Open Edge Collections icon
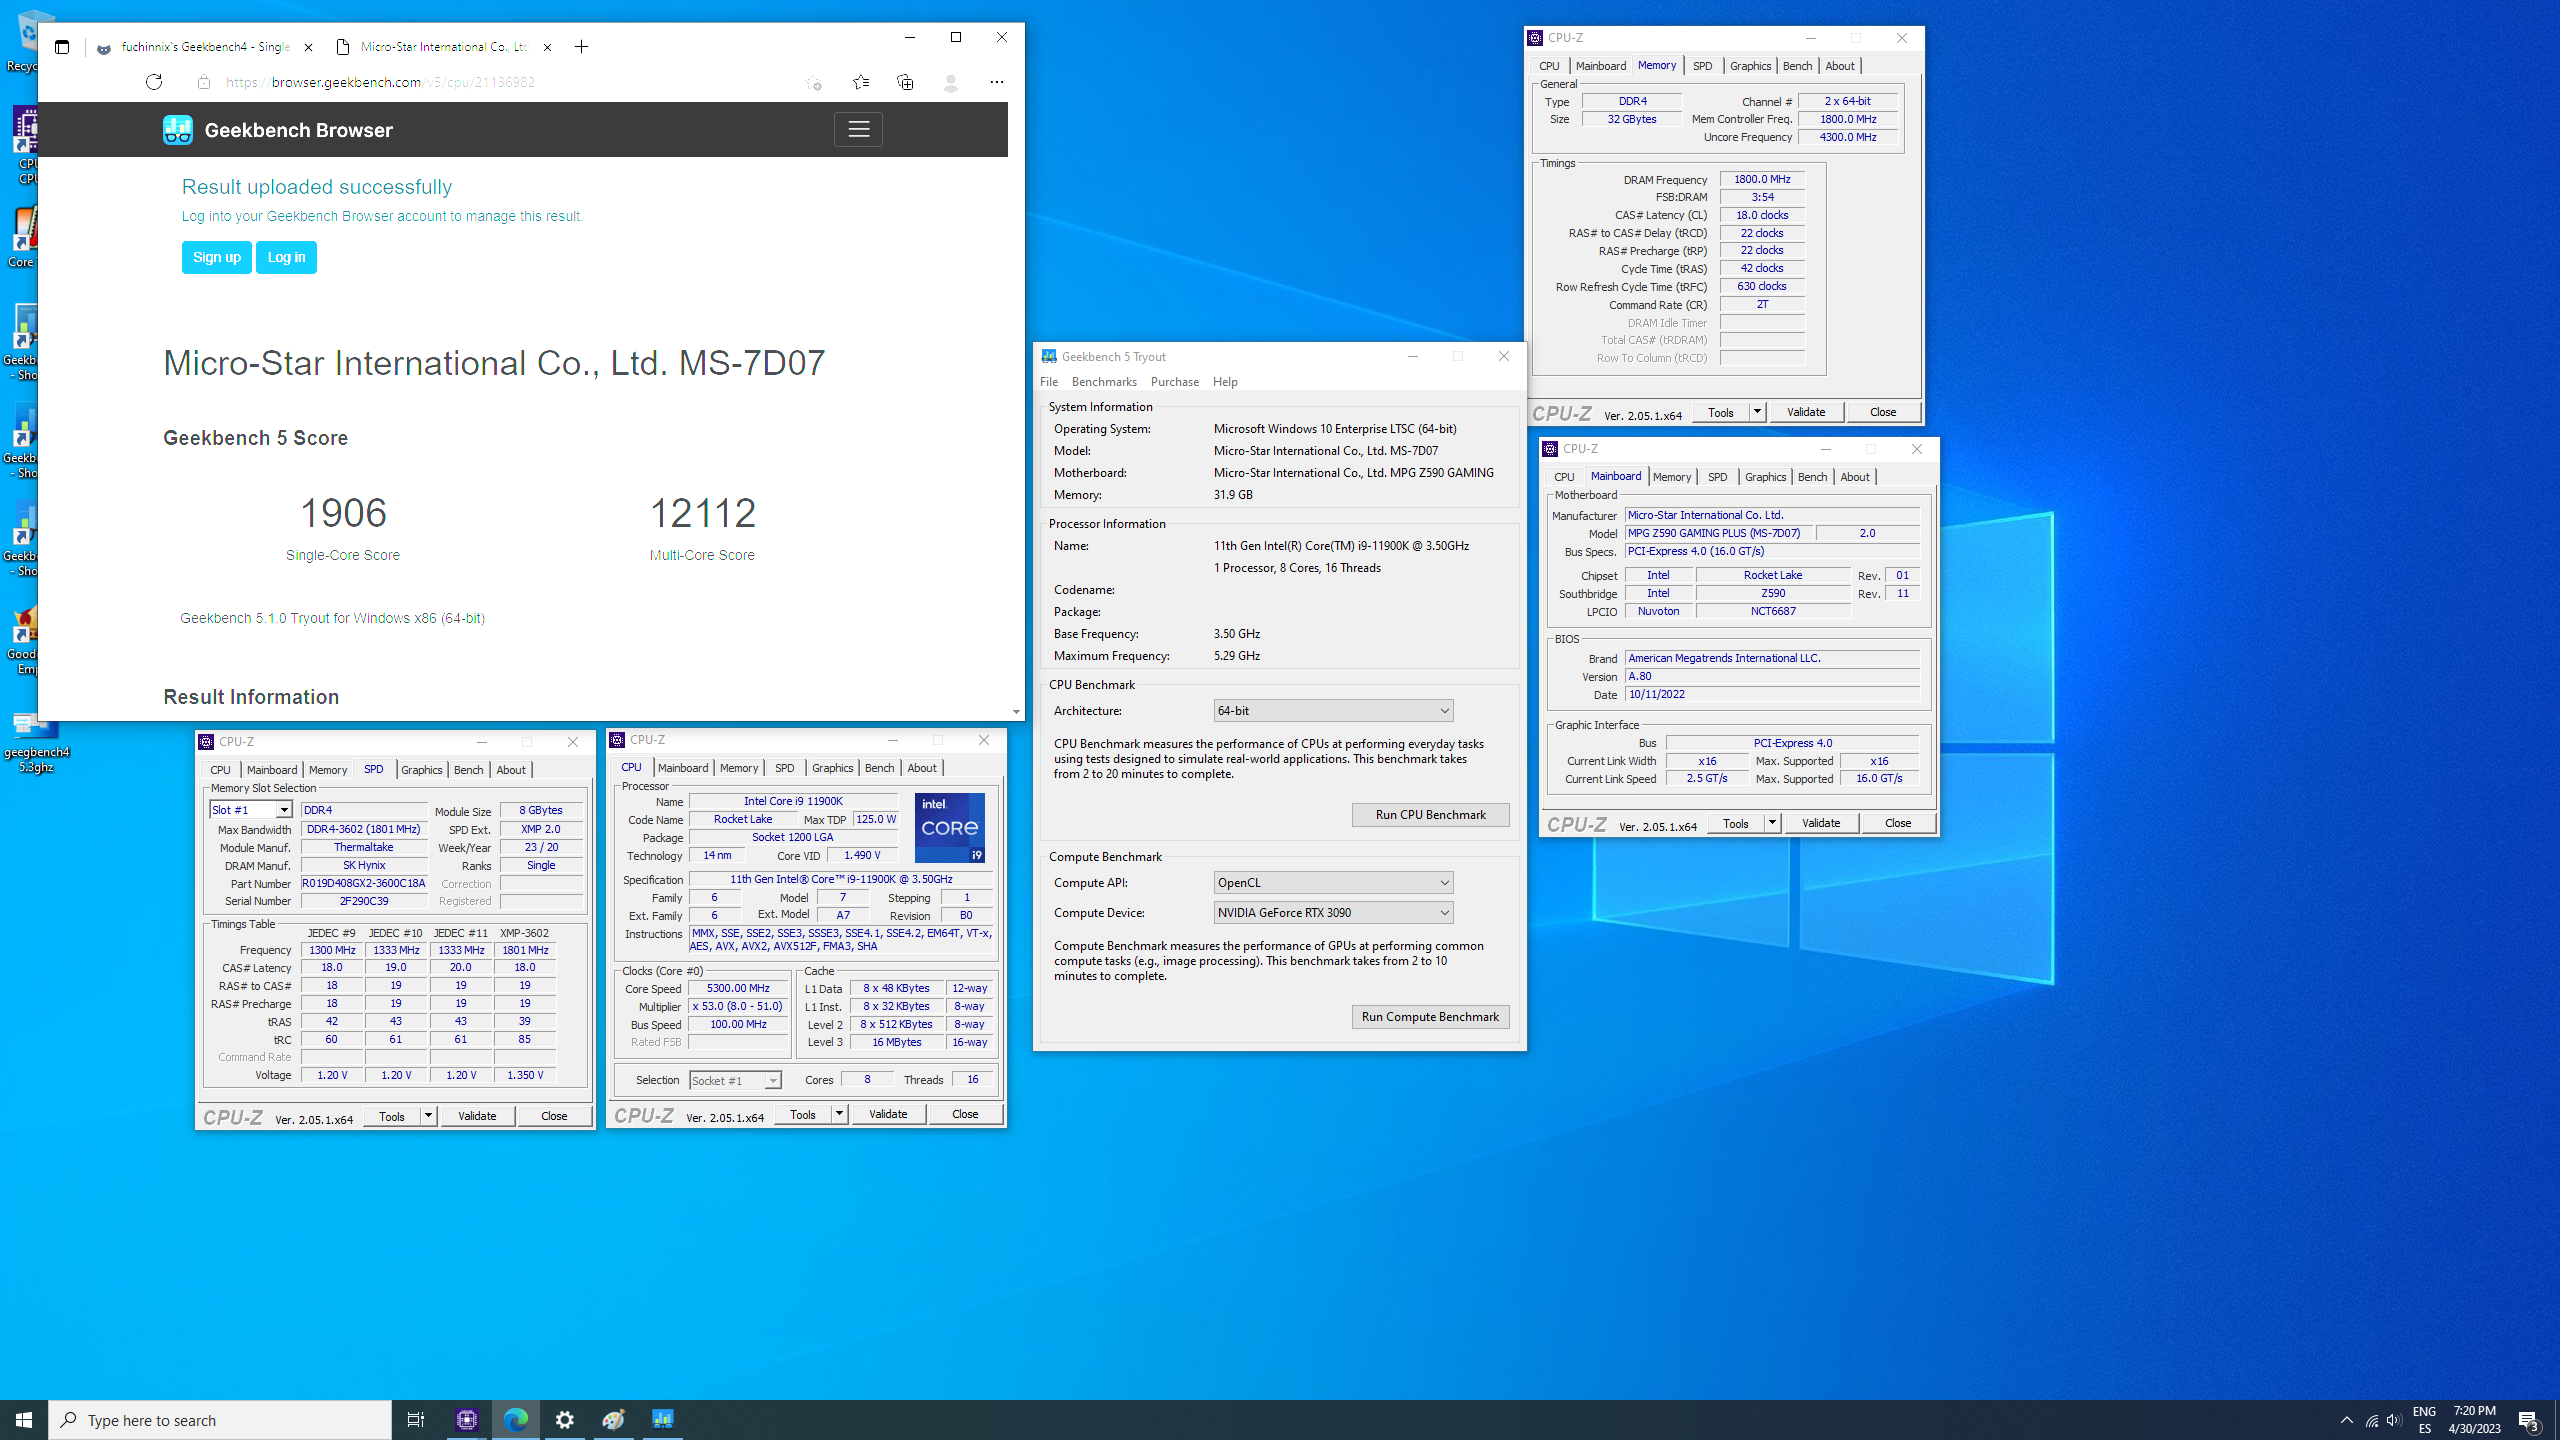Viewport: 2560px width, 1440px height. pos(905,82)
